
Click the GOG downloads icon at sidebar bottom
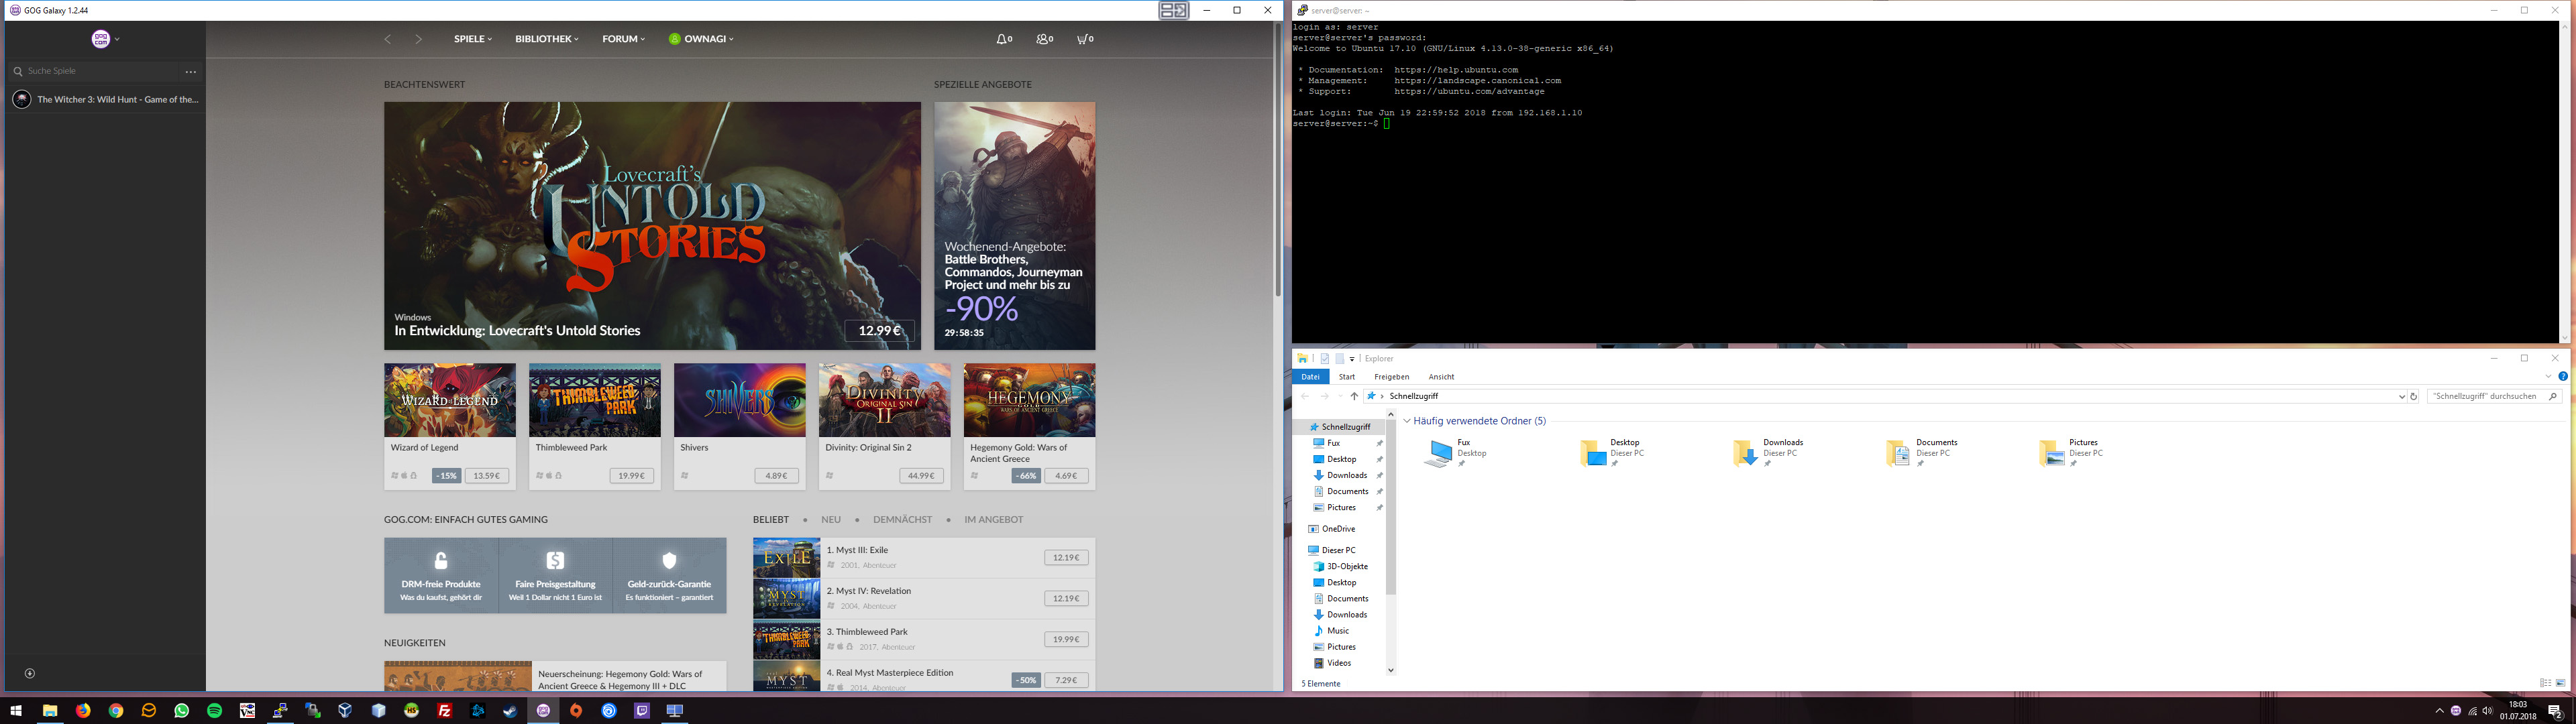click(30, 674)
